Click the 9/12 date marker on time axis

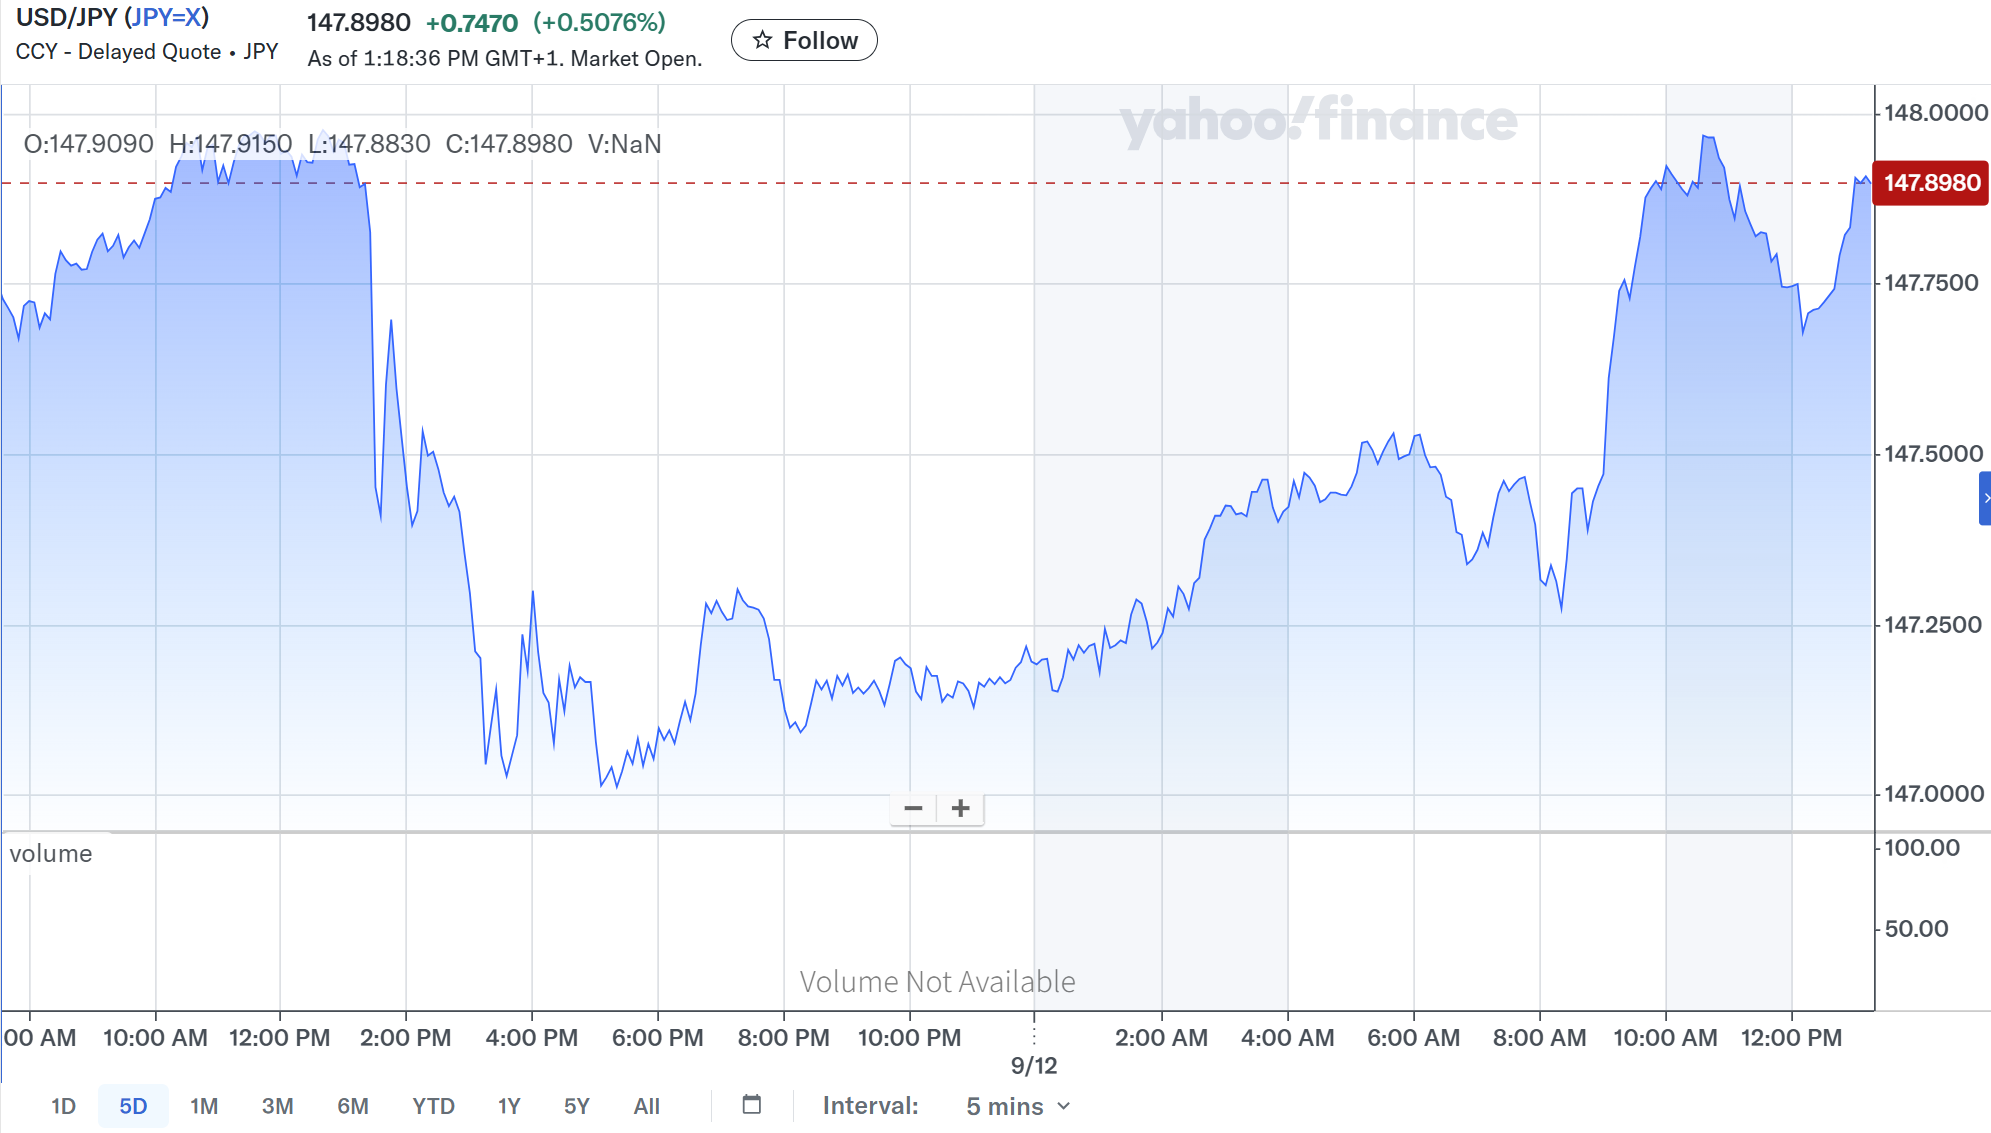tap(1033, 1065)
